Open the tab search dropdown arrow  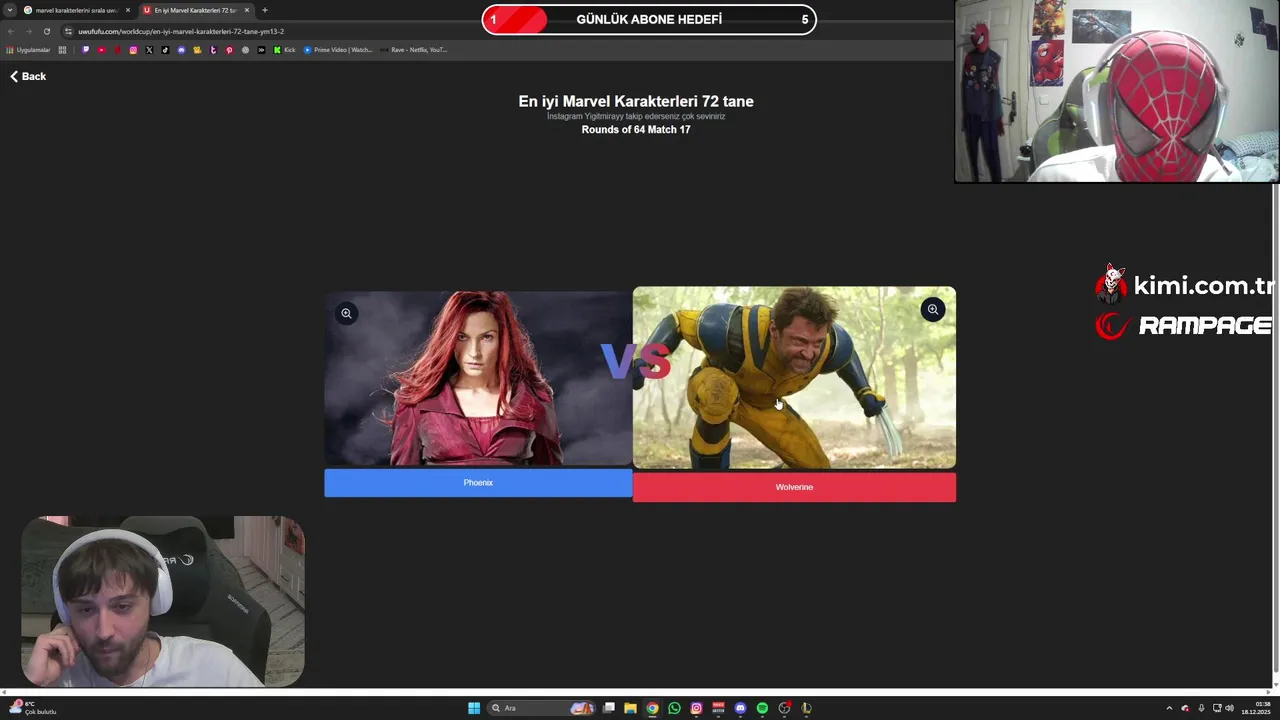click(x=10, y=10)
